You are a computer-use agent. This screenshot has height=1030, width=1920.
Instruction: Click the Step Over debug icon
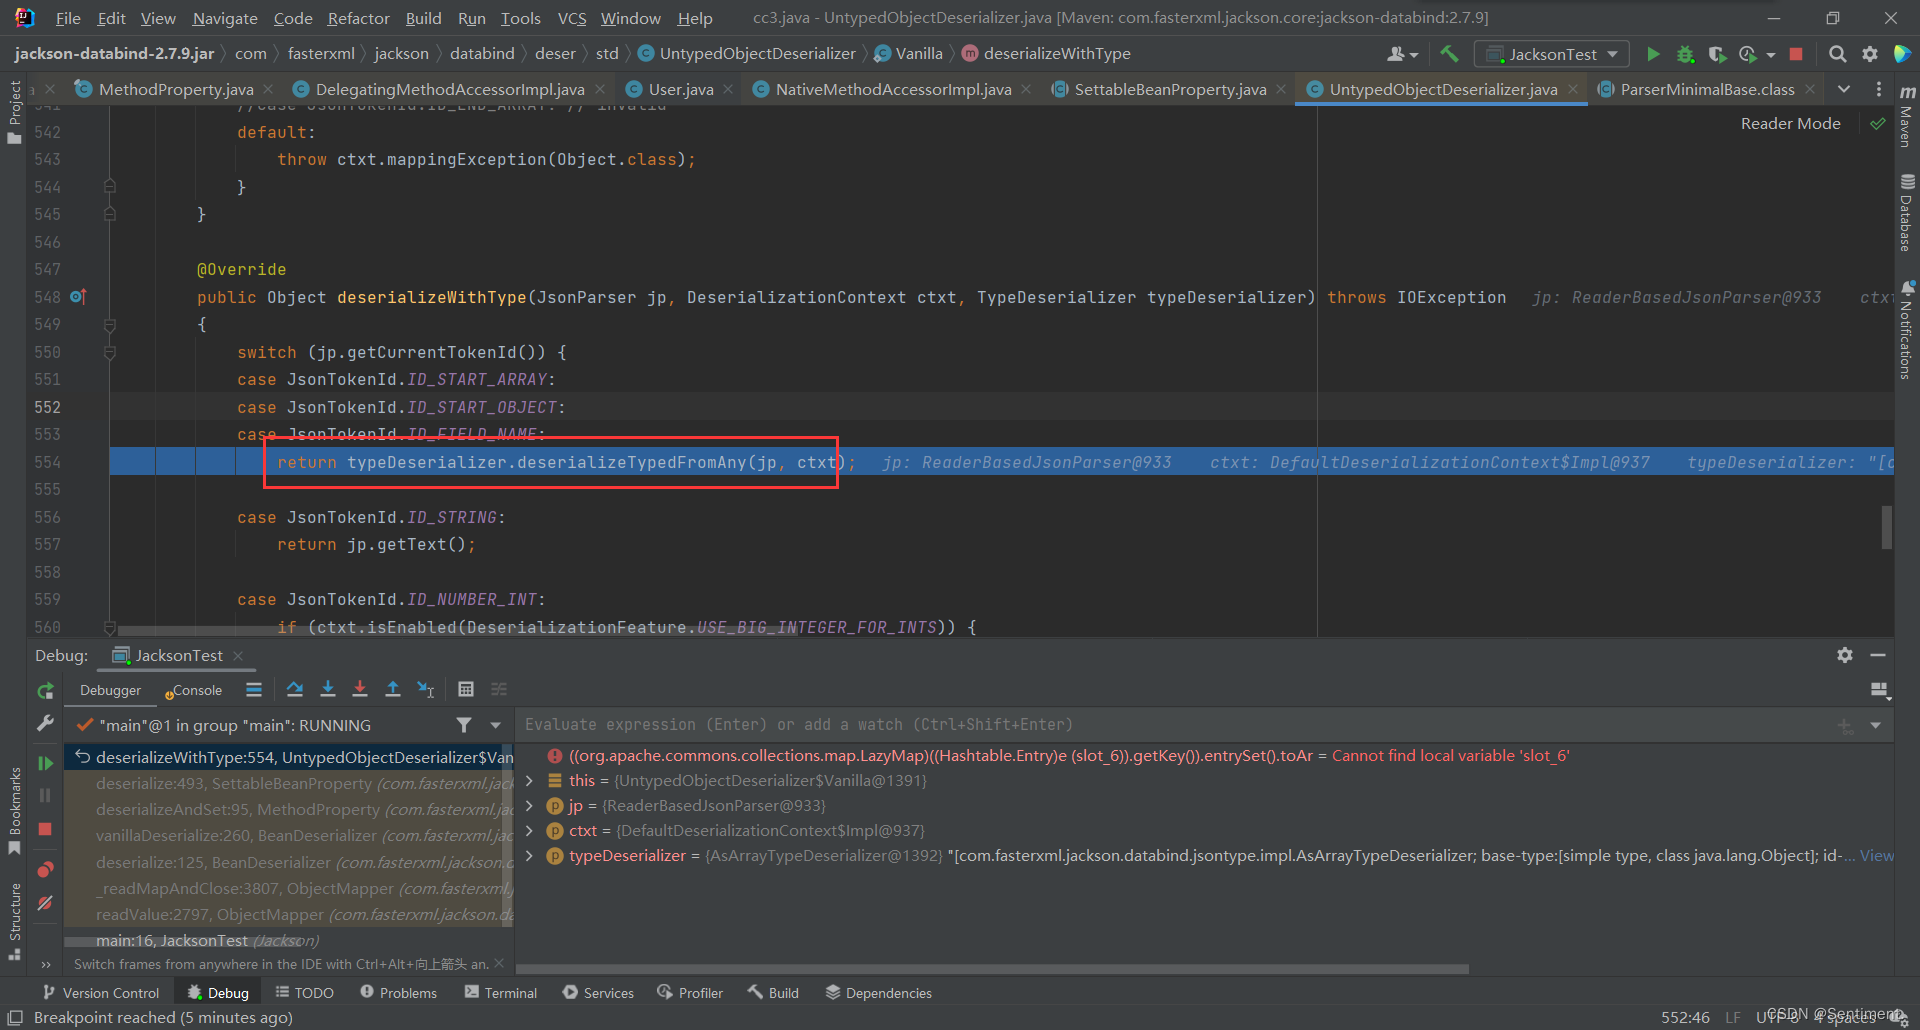click(x=294, y=689)
